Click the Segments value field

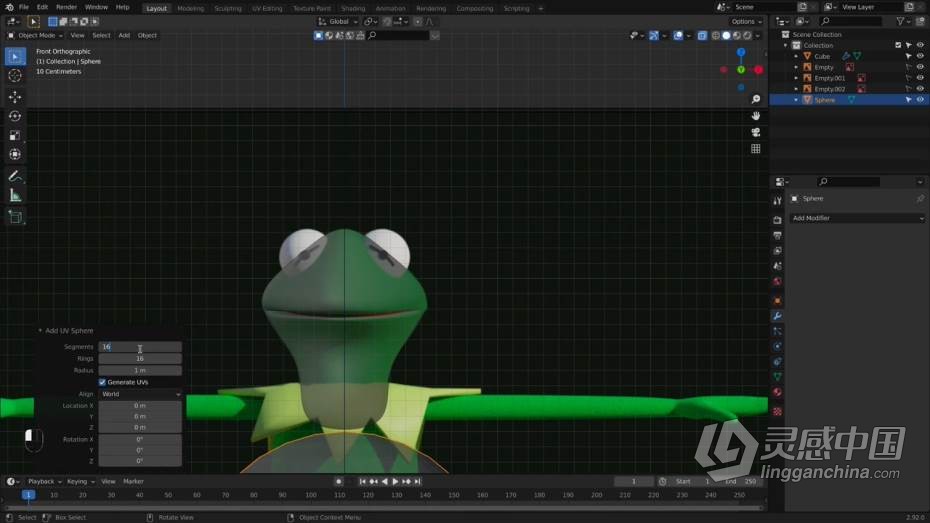(x=140, y=347)
